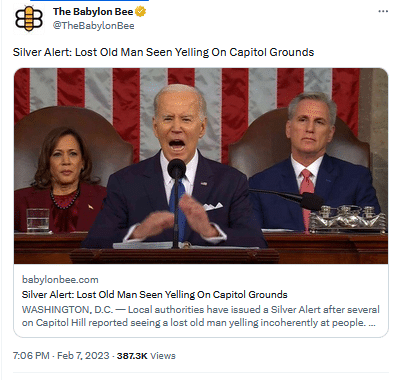Click the Feb 7, 2023 date
The width and height of the screenshot is (396, 380).
point(83,356)
